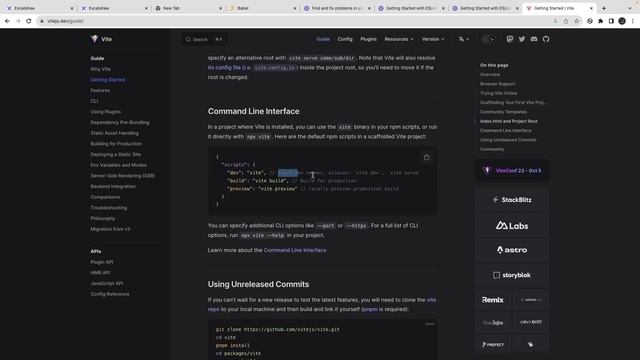Bookmark this page with star icon
Screen dimensions: 640x360
click(x=576, y=21)
